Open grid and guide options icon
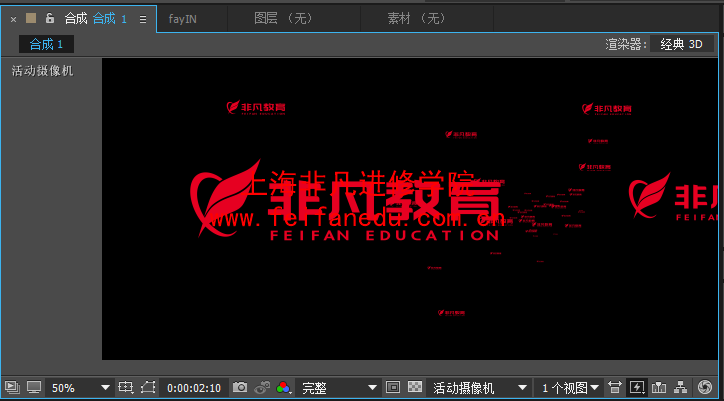The width and height of the screenshot is (724, 401). (126, 387)
